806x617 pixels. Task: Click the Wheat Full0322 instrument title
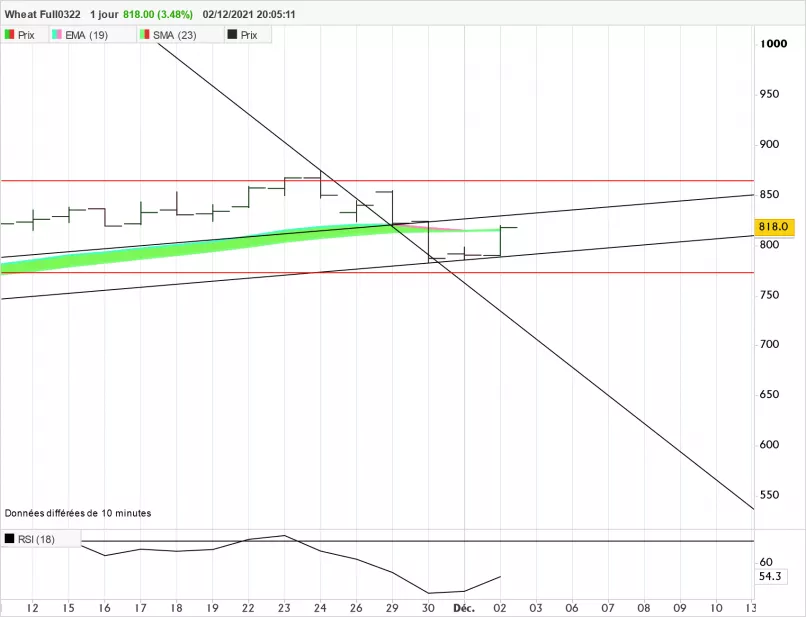[x=43, y=14]
